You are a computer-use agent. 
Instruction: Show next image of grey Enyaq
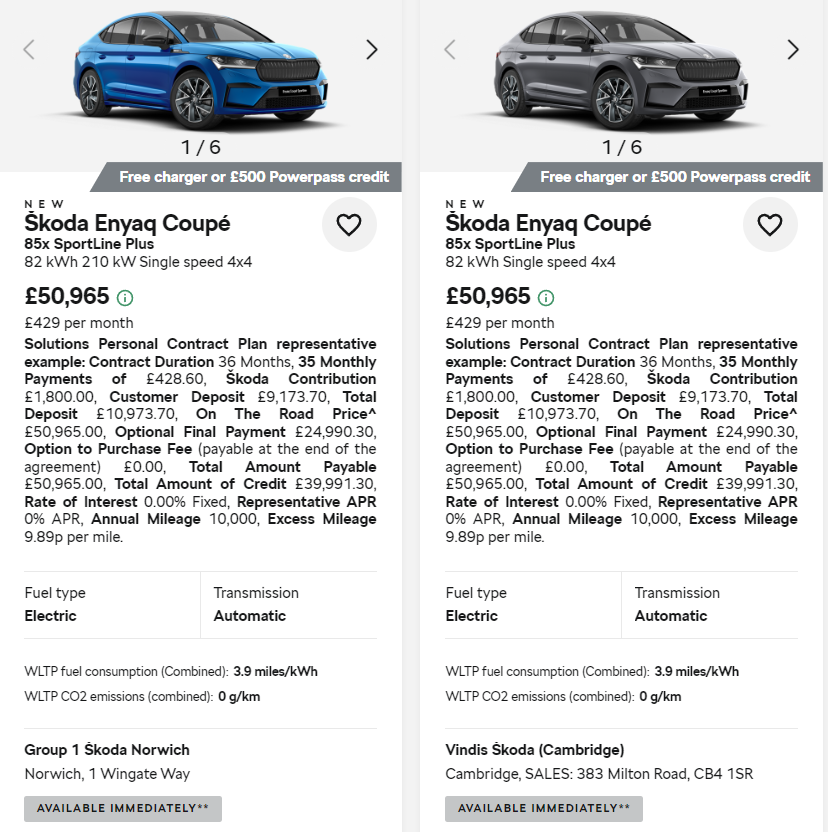(793, 49)
